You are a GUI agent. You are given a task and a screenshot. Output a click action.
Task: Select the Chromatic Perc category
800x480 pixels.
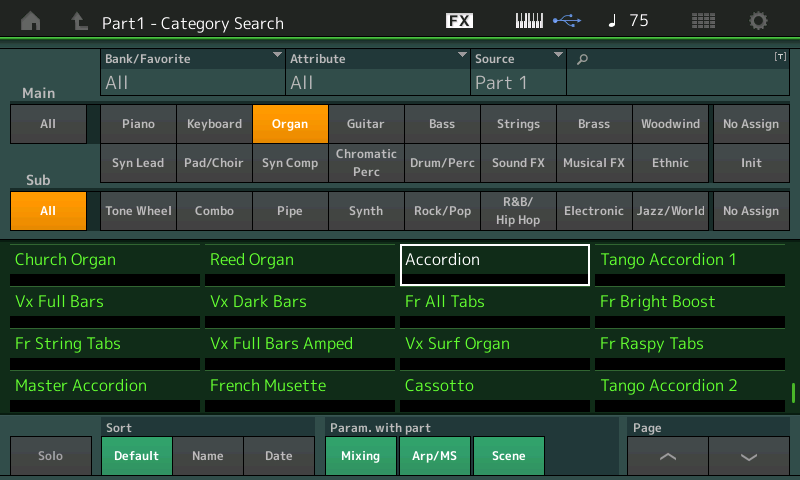(366, 163)
